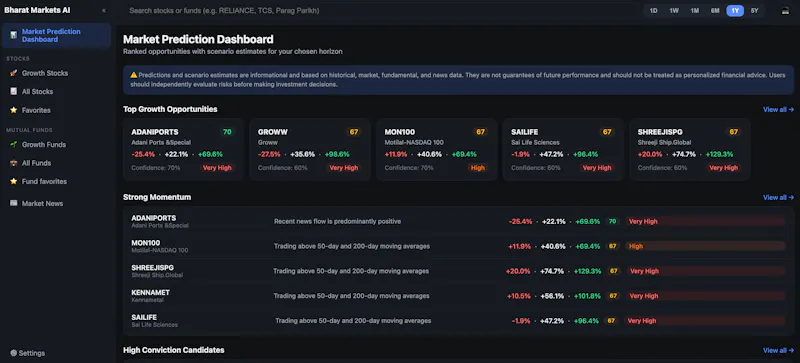Click the 67 score badge in SAILIFE momentum row
The width and height of the screenshot is (800, 363).
click(610, 321)
